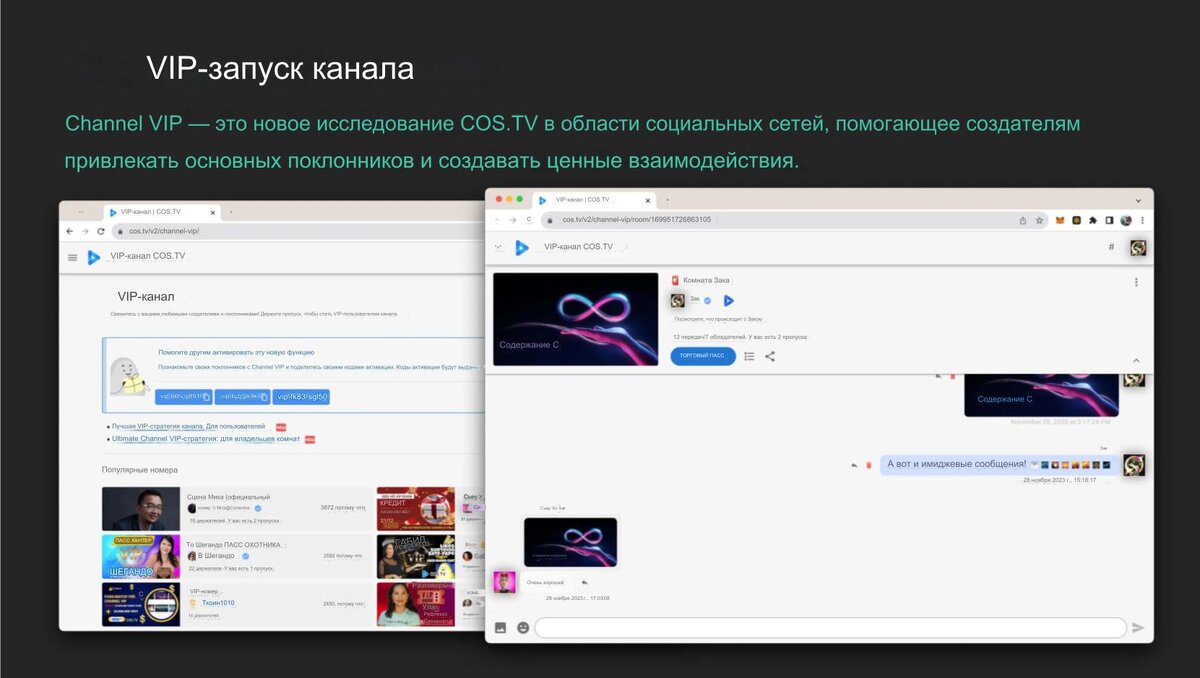Expand tab search chevron in right window
Viewport: 1200px width, 678px height.
tap(1138, 200)
